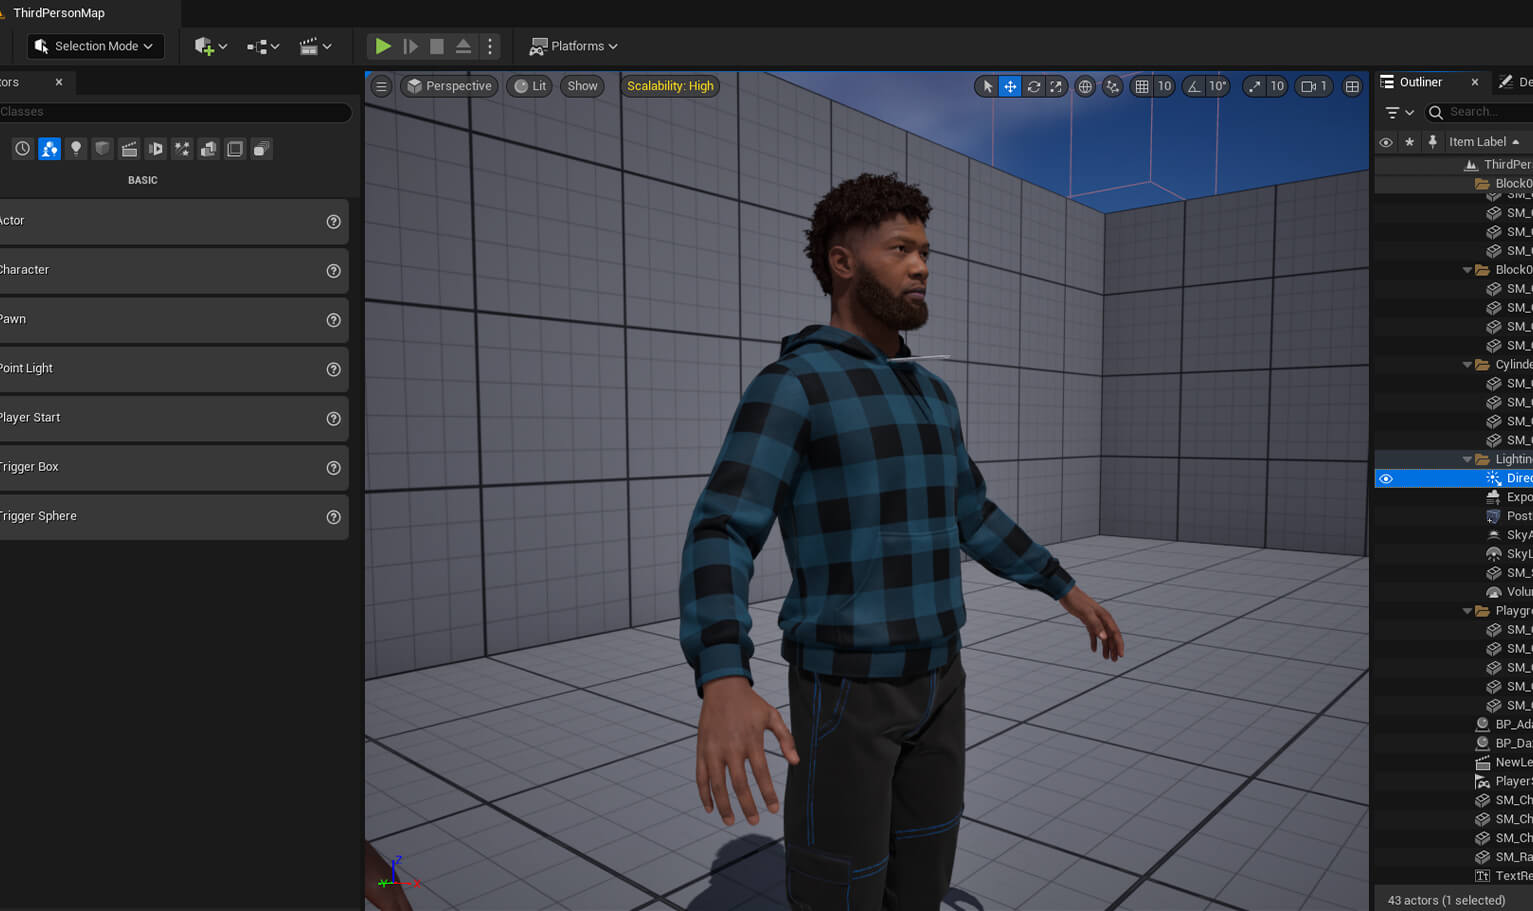Image resolution: width=1533 pixels, height=911 pixels.
Task: Open the viewport Show menu
Action: (x=583, y=86)
